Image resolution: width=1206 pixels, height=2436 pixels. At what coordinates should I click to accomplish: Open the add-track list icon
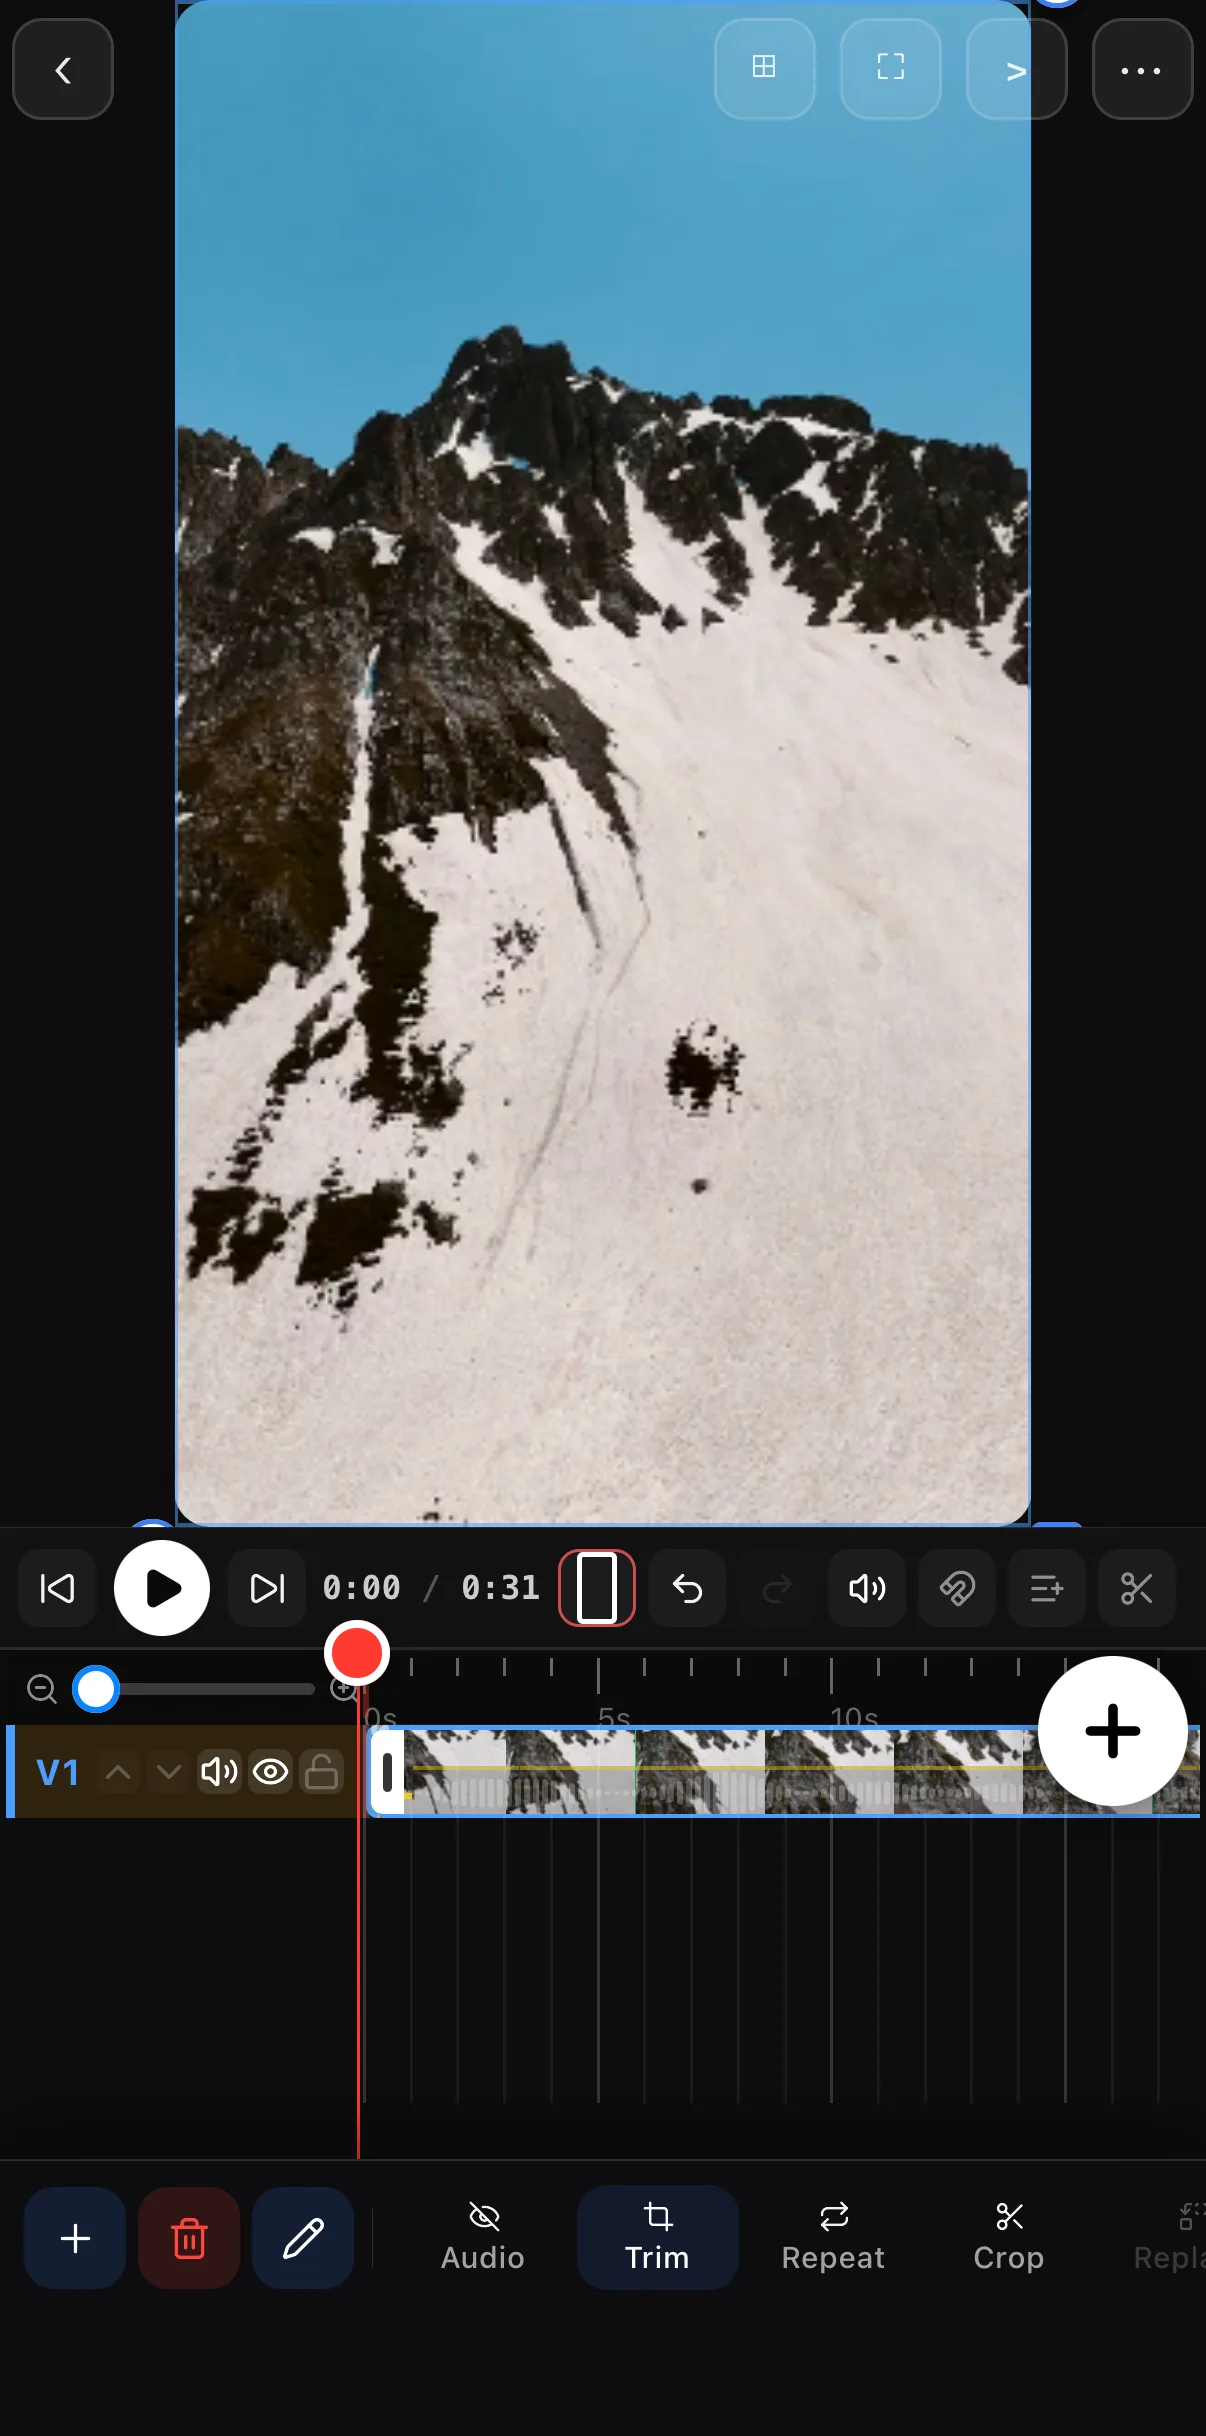pyautogui.click(x=1047, y=1588)
